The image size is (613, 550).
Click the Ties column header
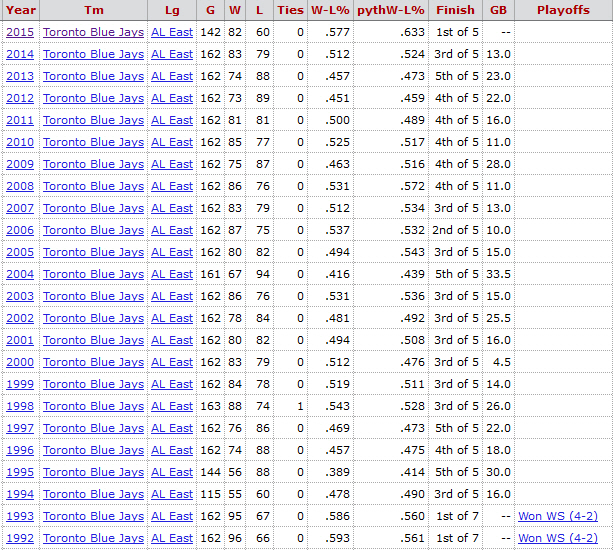(x=290, y=10)
